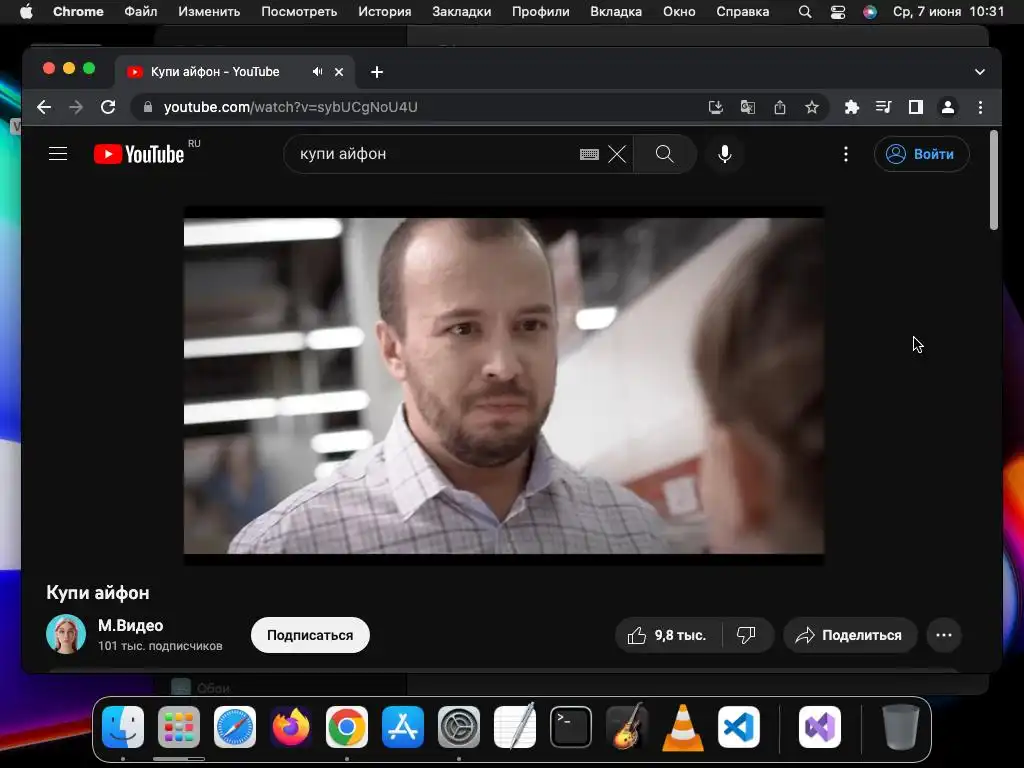Open System Settings from the Dock
The image size is (1024, 768).
pos(459,727)
